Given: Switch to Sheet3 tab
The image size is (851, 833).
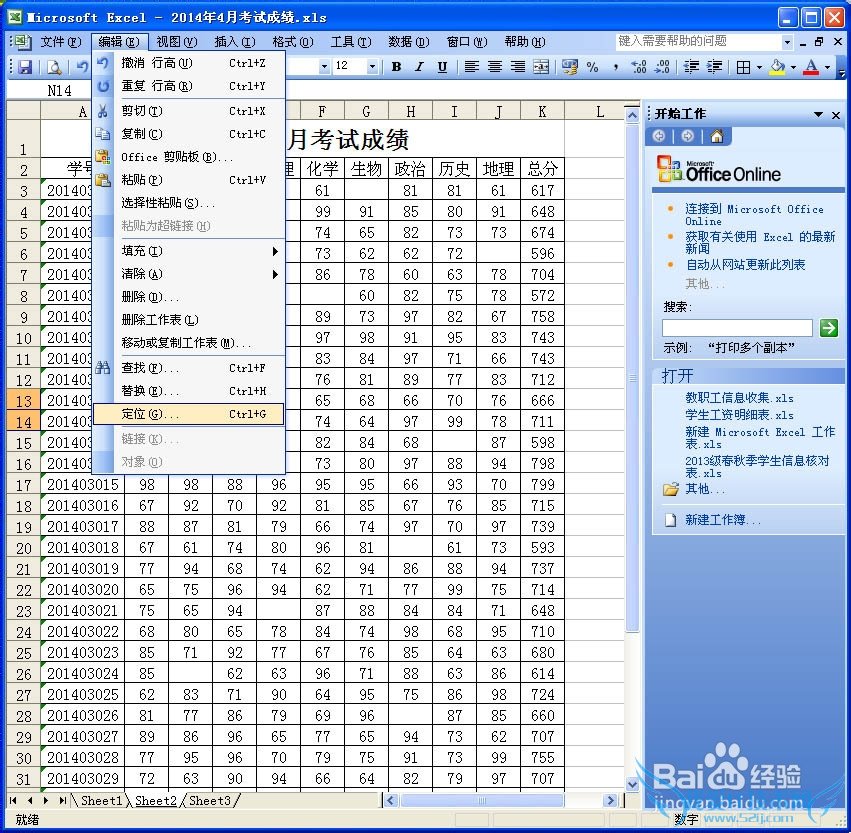Looking at the screenshot, I should (x=209, y=800).
